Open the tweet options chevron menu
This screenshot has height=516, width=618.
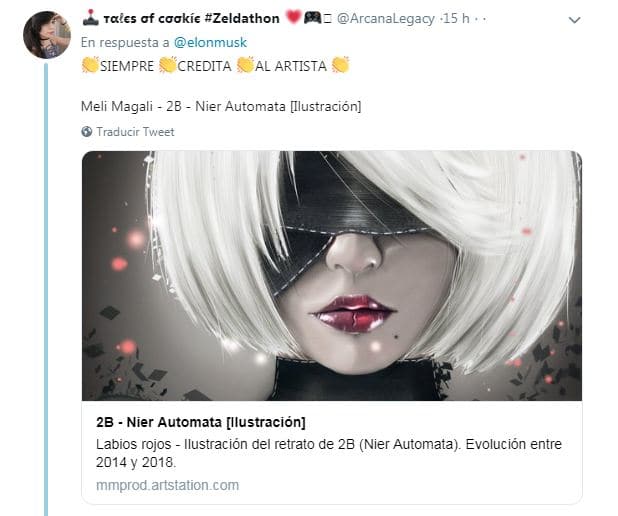tap(575, 20)
